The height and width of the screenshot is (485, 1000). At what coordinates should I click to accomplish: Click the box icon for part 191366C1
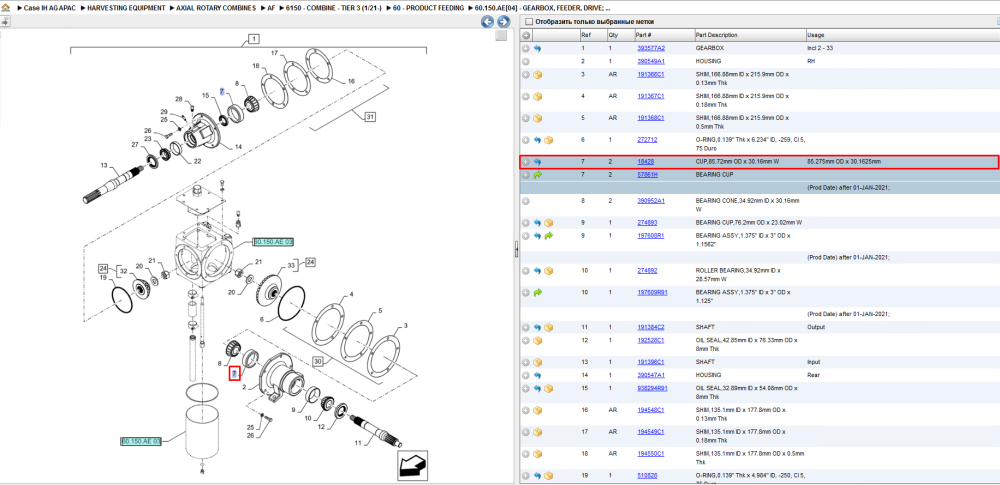click(538, 75)
